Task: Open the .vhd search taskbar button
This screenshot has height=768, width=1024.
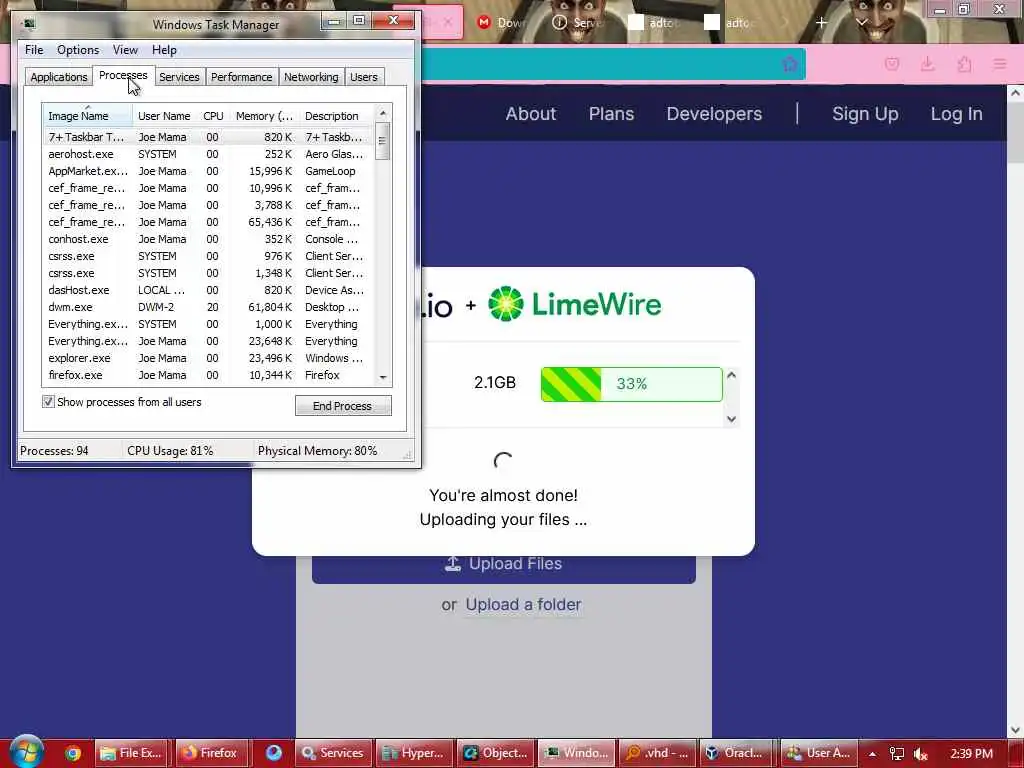Action: 657,753
